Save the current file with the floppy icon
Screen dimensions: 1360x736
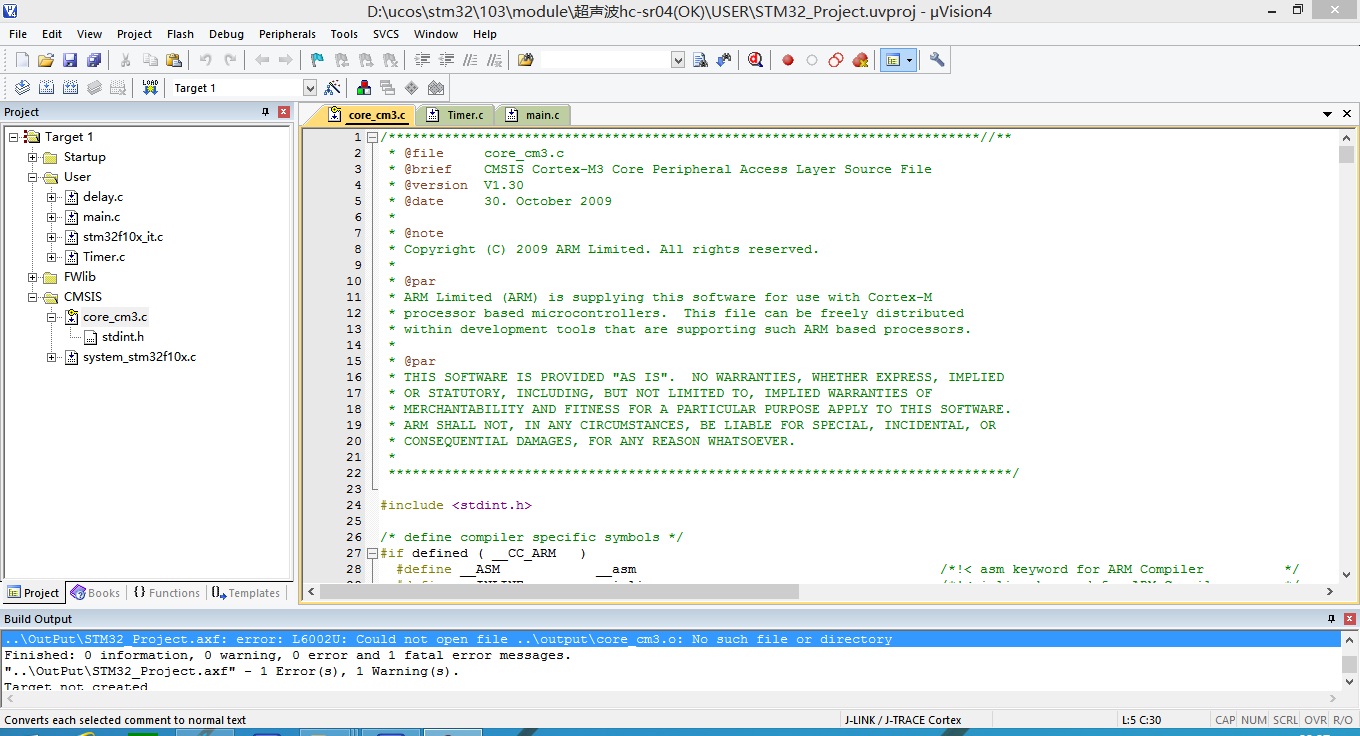[x=70, y=60]
